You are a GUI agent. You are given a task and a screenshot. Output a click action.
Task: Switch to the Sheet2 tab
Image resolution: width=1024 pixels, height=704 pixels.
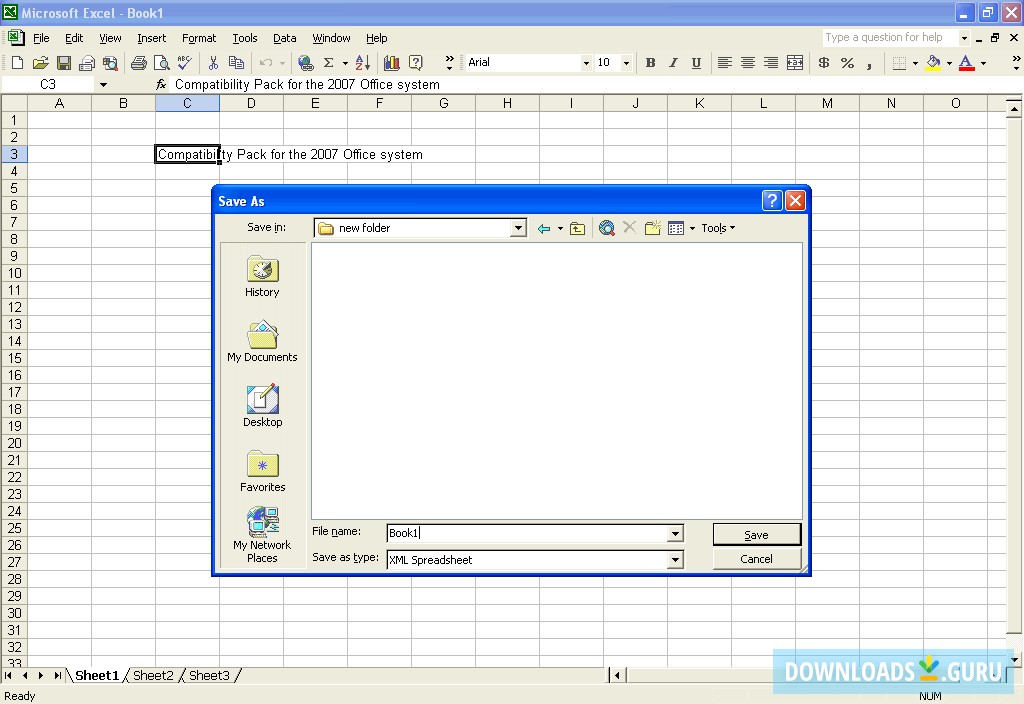(x=153, y=675)
